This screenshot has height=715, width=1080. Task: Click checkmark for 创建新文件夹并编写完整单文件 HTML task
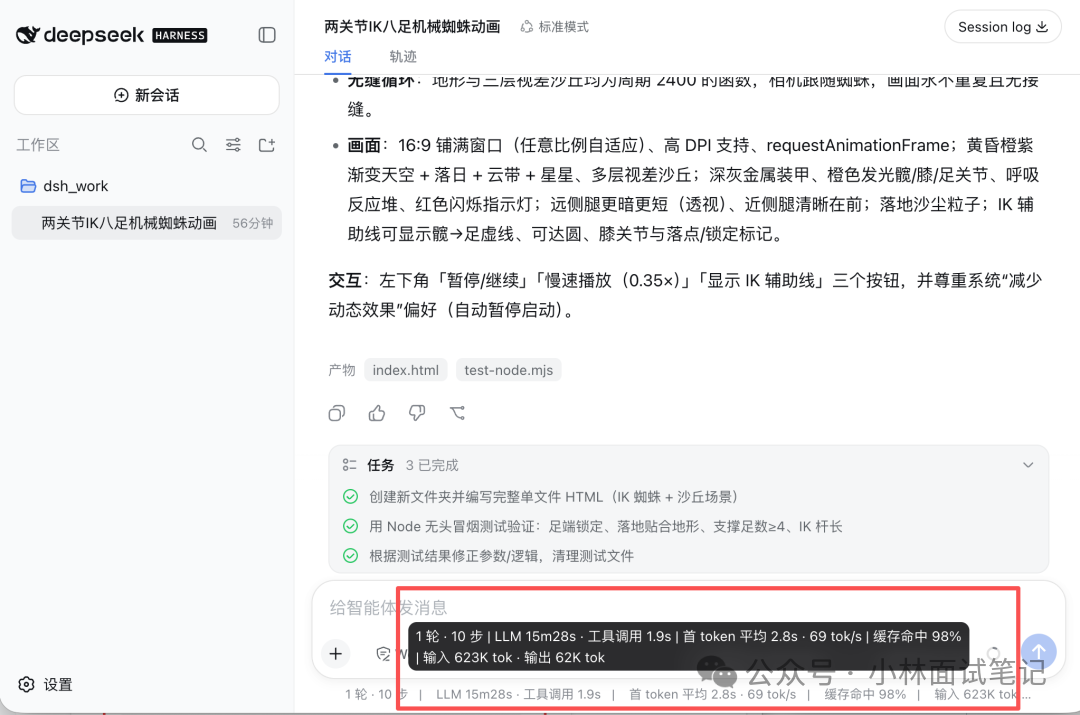(351, 497)
